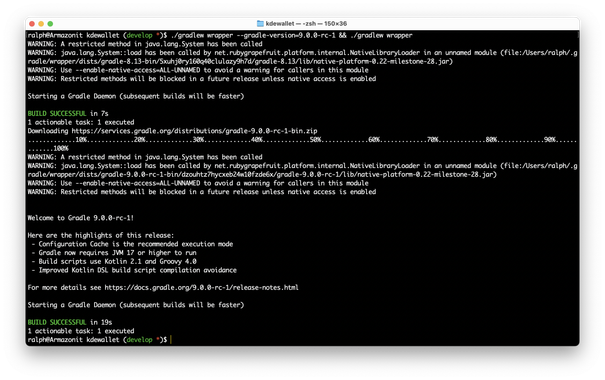605x380 pixels.
Task: Click 'Gradle now requires JVM 17 or higher' line
Action: [117, 253]
